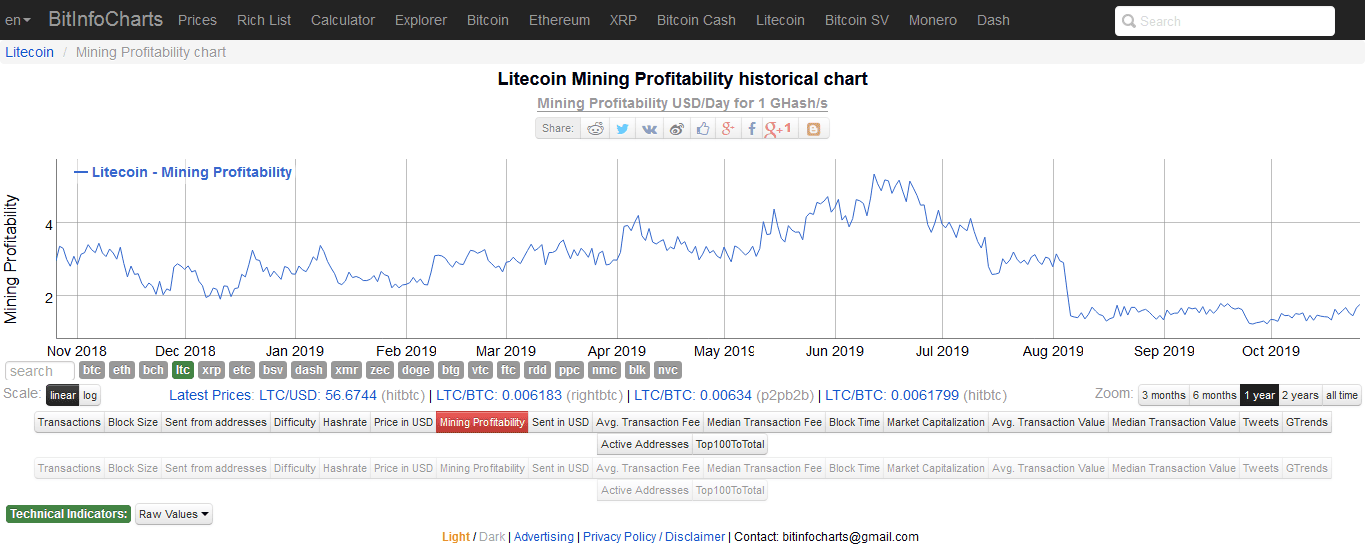The image size is (1365, 547).
Task: Open the en language dropdown
Action: 18,20
